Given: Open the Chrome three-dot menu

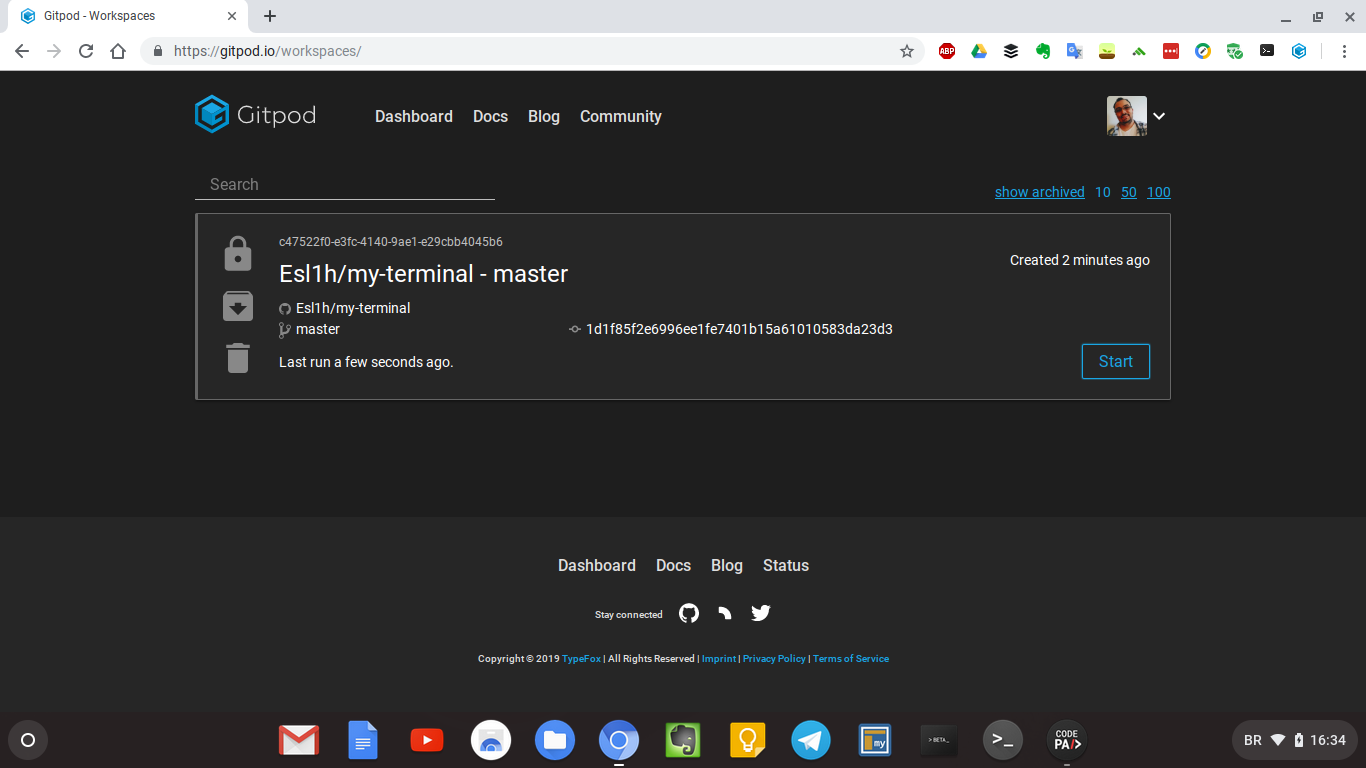Looking at the screenshot, I should pos(1343,51).
